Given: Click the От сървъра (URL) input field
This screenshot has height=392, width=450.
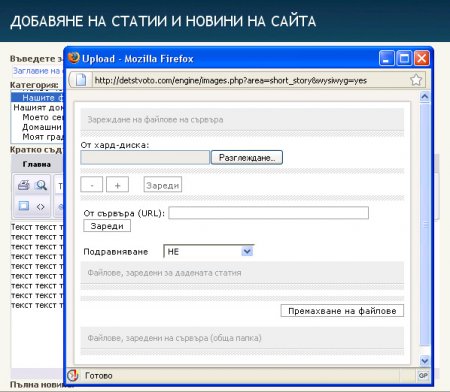Looking at the screenshot, I should click(269, 213).
